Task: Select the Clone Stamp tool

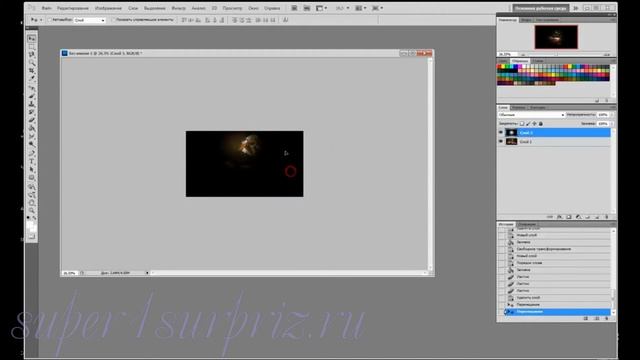Action: (x=32, y=104)
